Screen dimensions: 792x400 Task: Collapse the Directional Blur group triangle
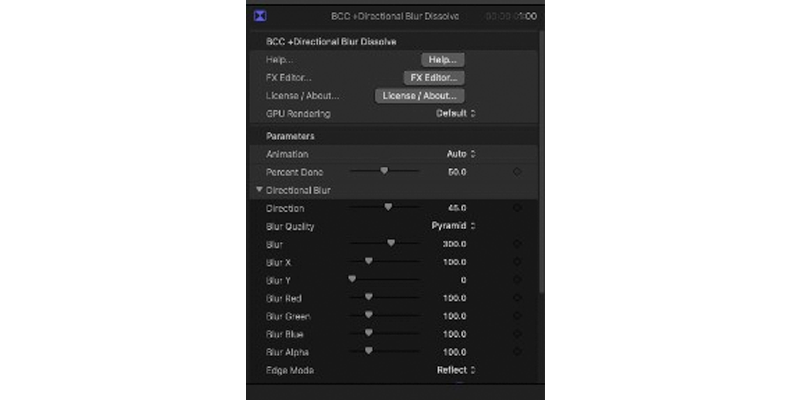pyautogui.click(x=259, y=190)
